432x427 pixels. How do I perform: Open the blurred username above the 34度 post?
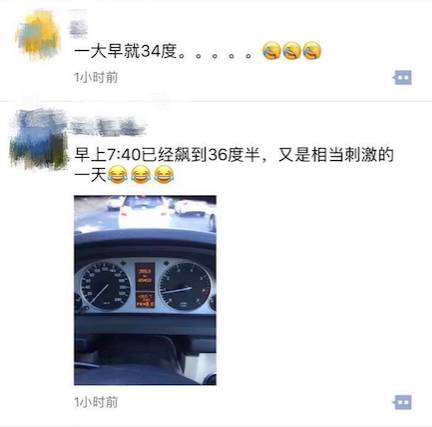point(78,24)
